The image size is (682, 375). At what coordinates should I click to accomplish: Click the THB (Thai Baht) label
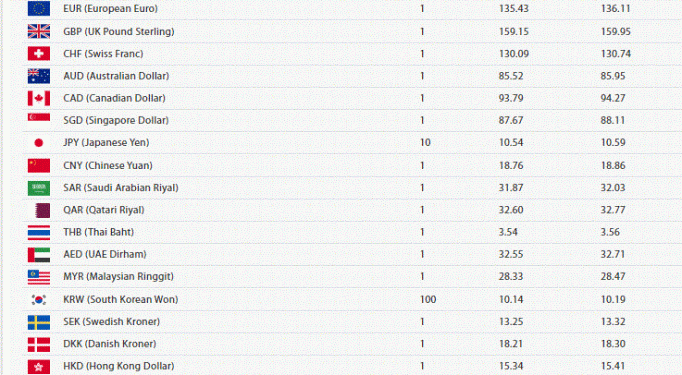[98, 232]
